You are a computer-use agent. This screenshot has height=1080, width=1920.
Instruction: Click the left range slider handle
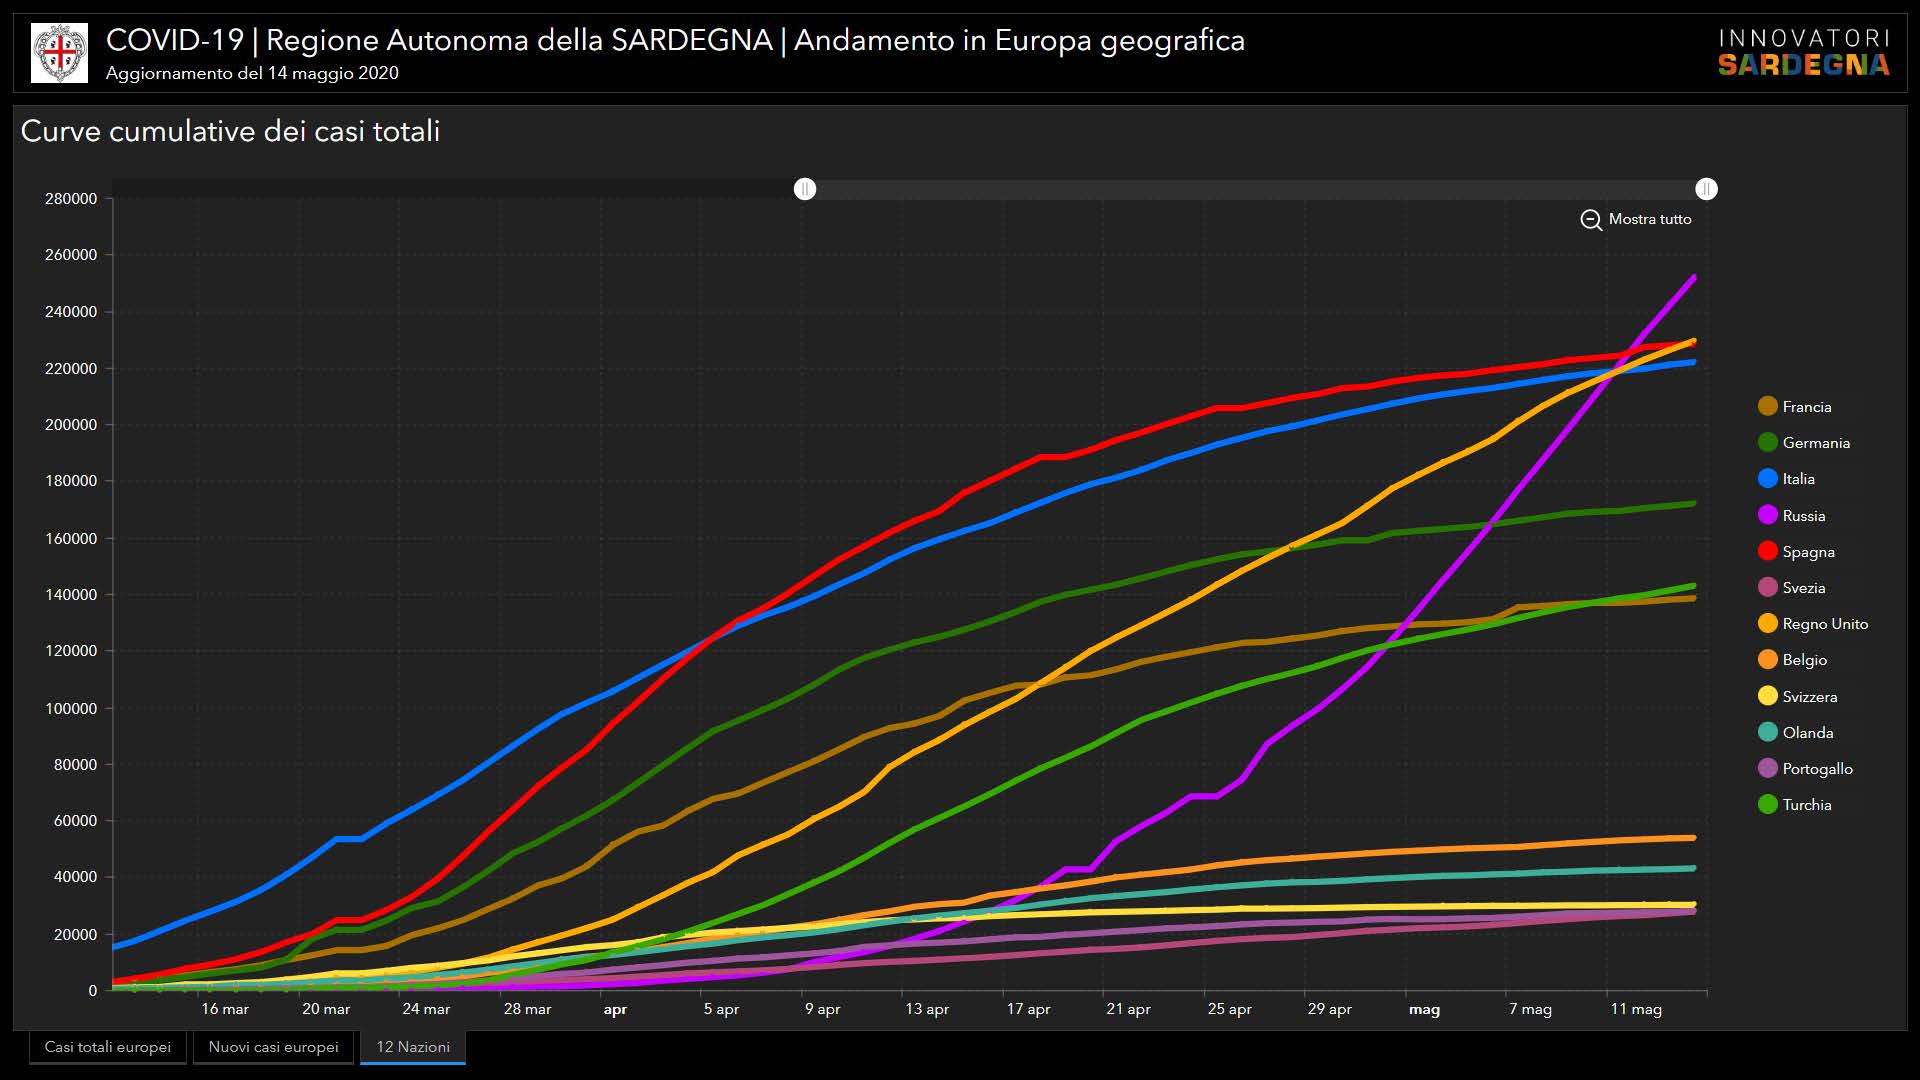click(x=805, y=189)
